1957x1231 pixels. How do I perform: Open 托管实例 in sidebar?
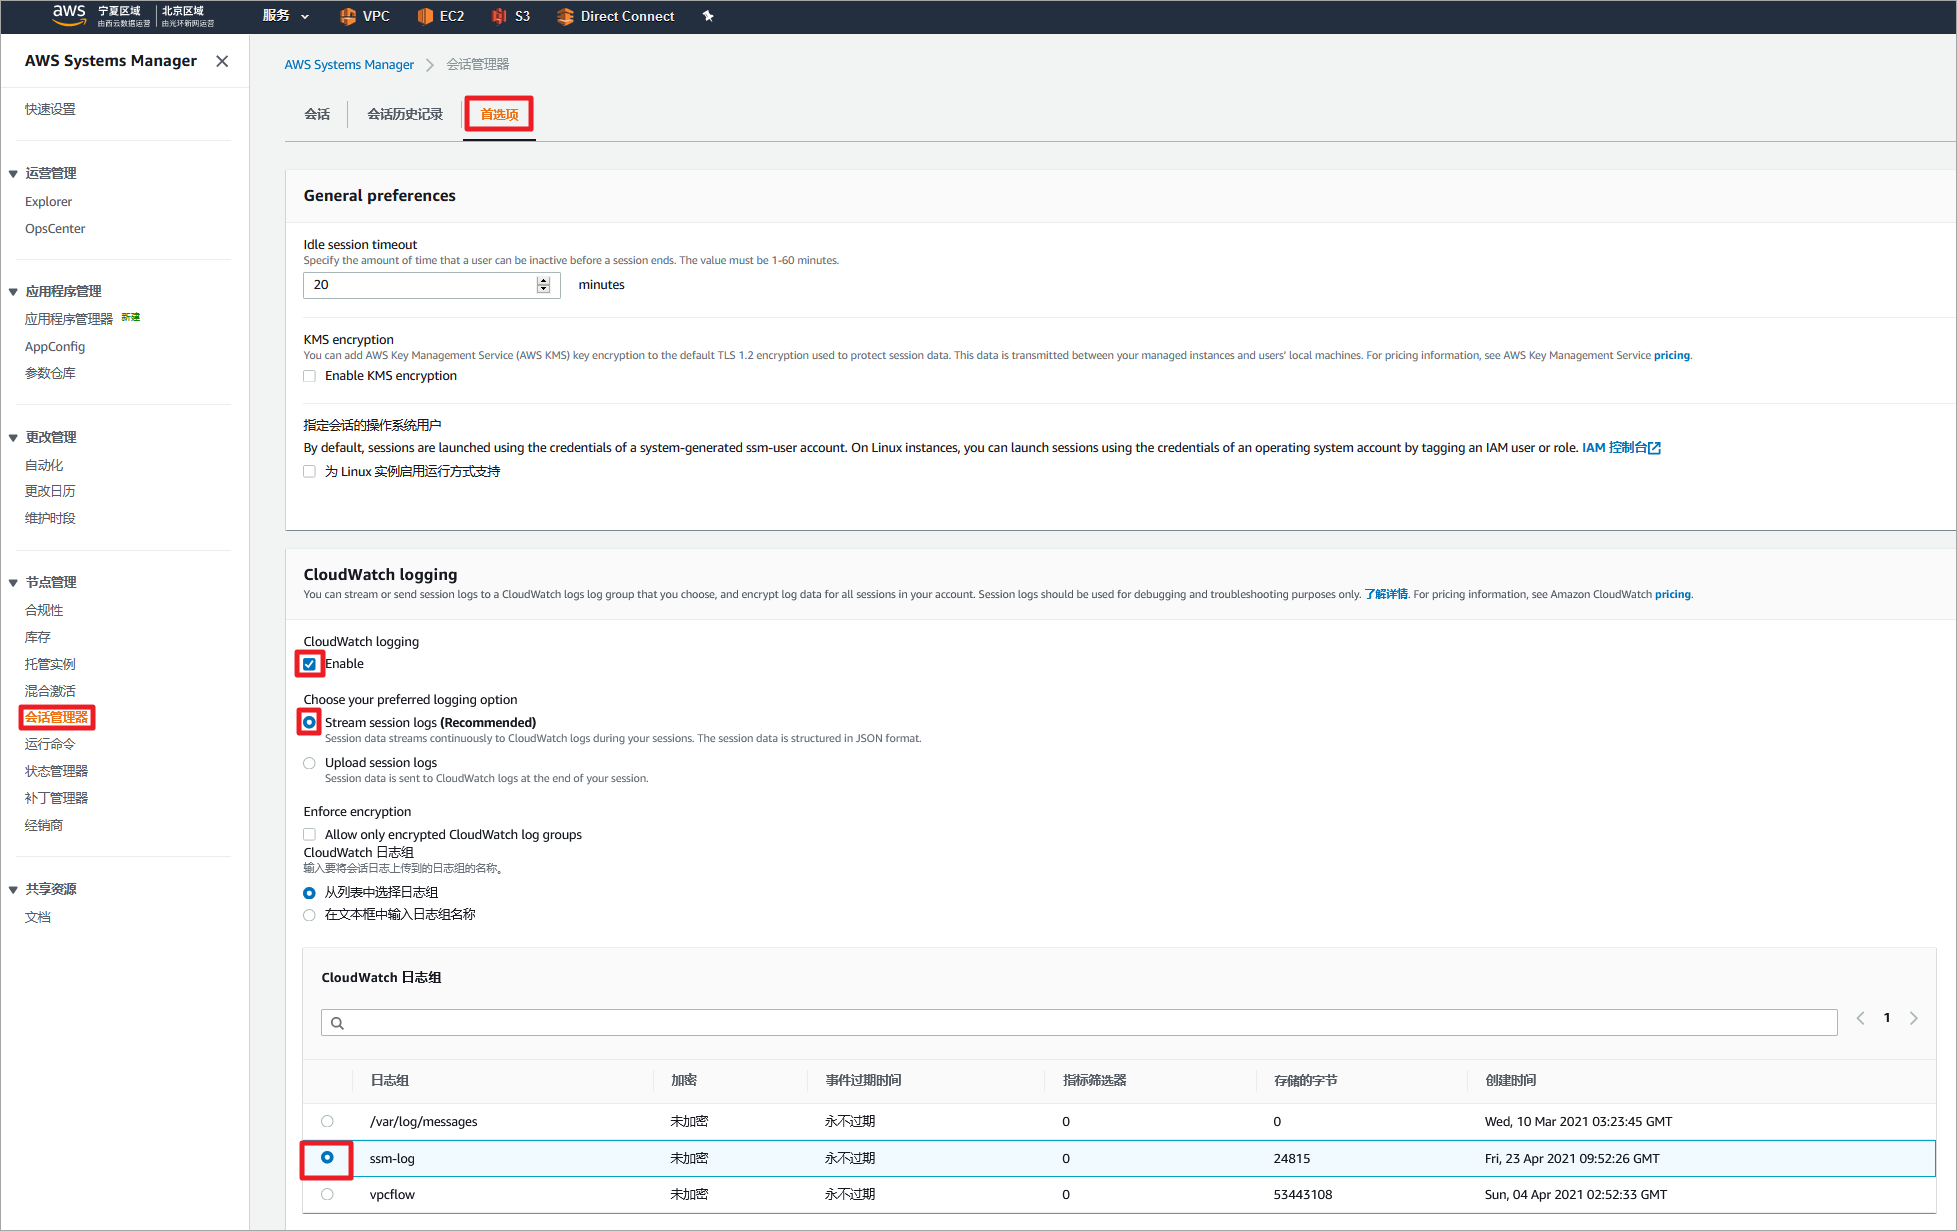coord(50,664)
